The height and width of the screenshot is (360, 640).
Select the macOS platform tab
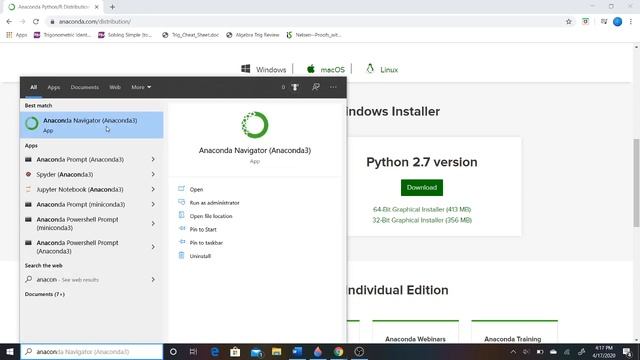coord(326,69)
